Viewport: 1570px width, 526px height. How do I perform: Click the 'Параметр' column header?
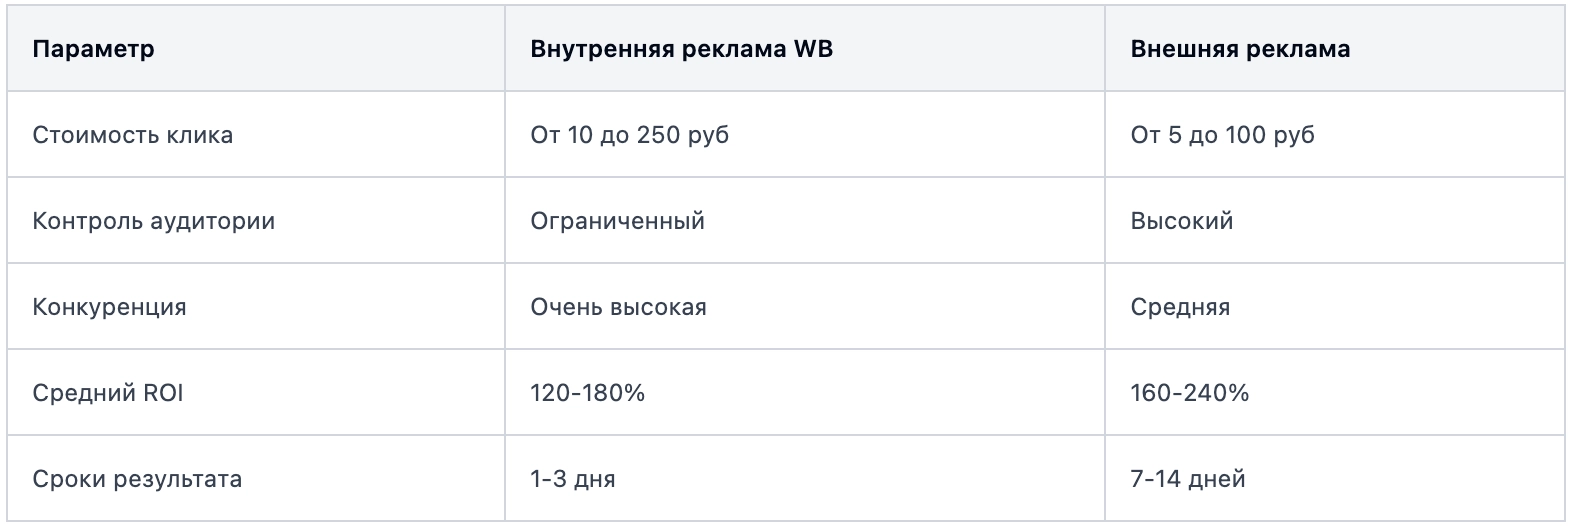(93, 49)
